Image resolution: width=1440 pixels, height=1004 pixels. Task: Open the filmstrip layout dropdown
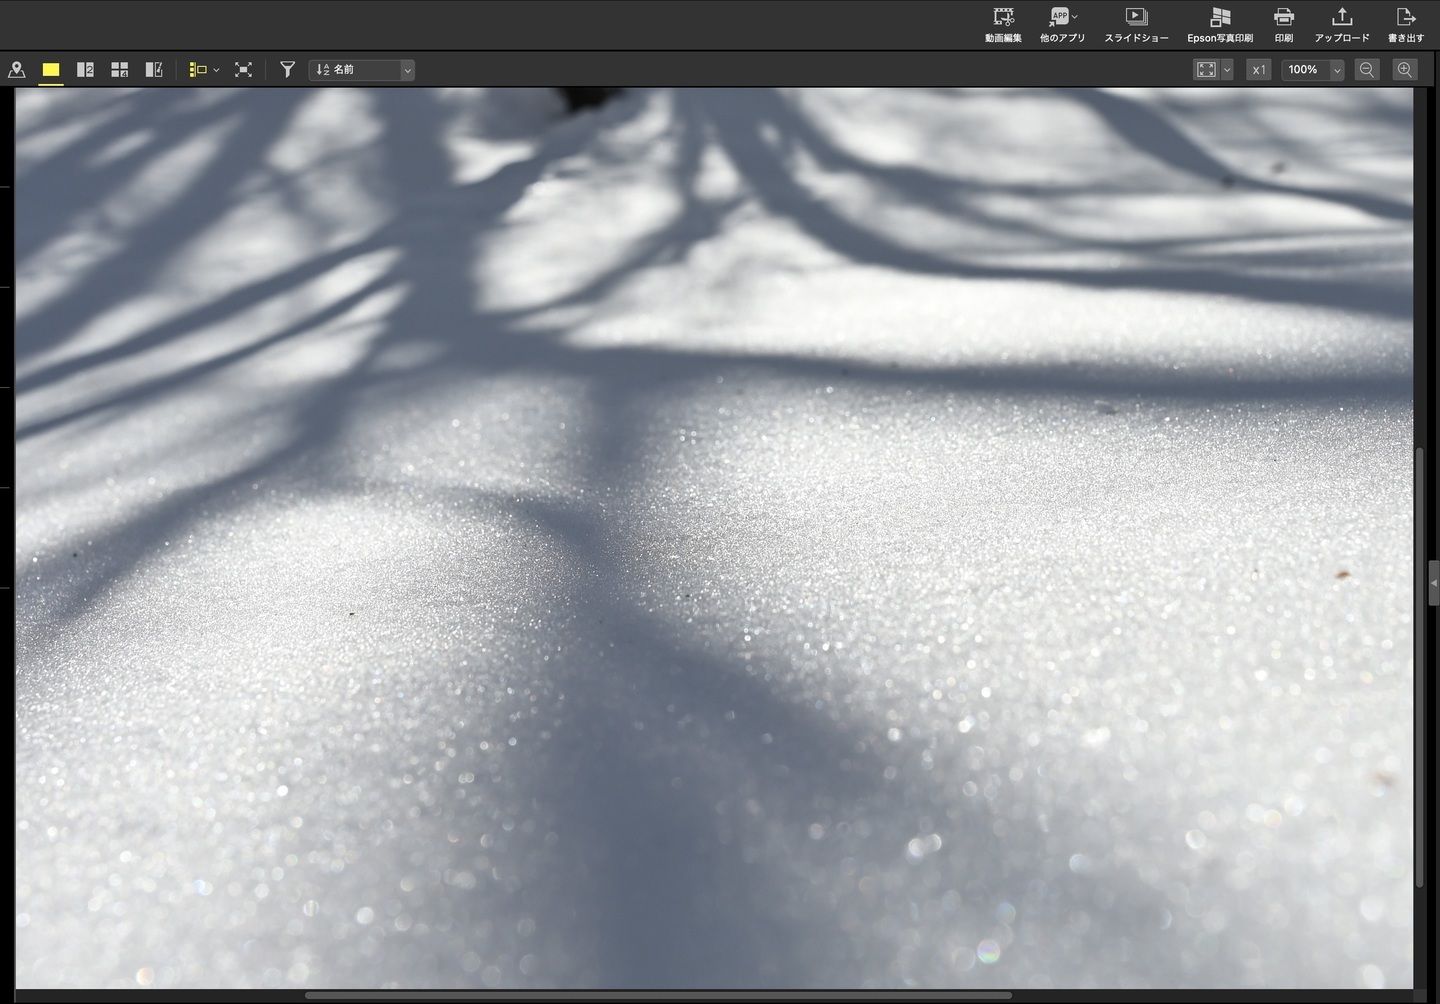[x=204, y=70]
